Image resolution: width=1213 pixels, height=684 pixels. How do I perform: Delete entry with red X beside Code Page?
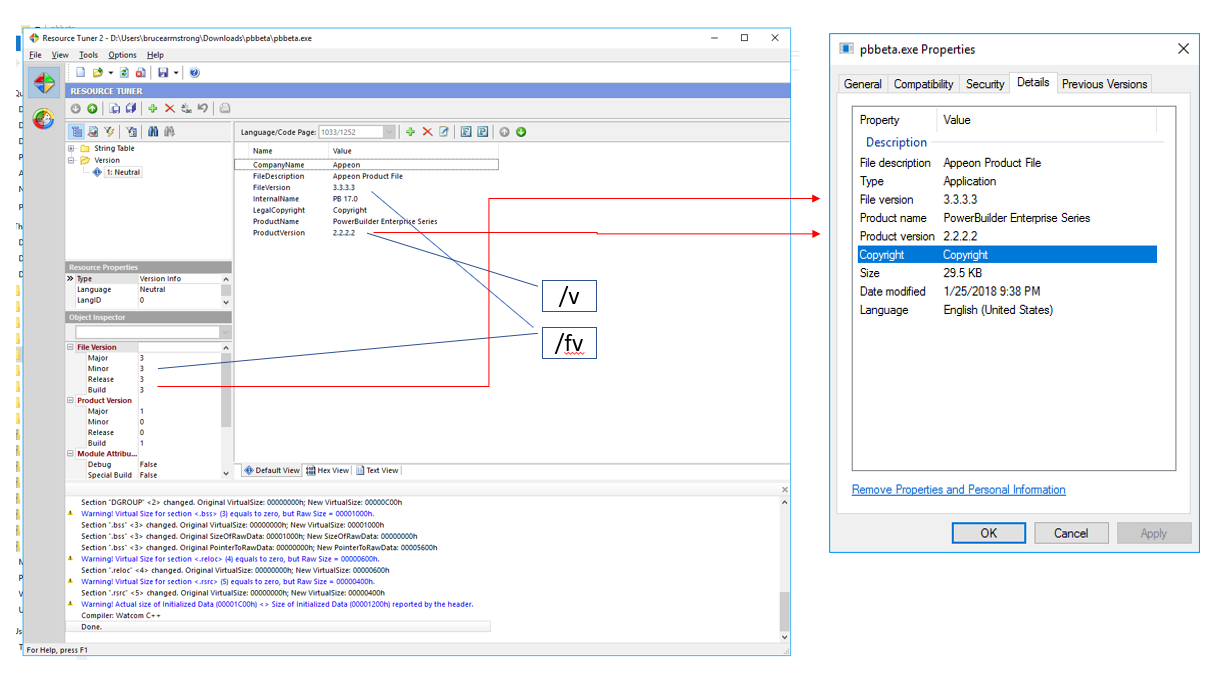(x=427, y=132)
